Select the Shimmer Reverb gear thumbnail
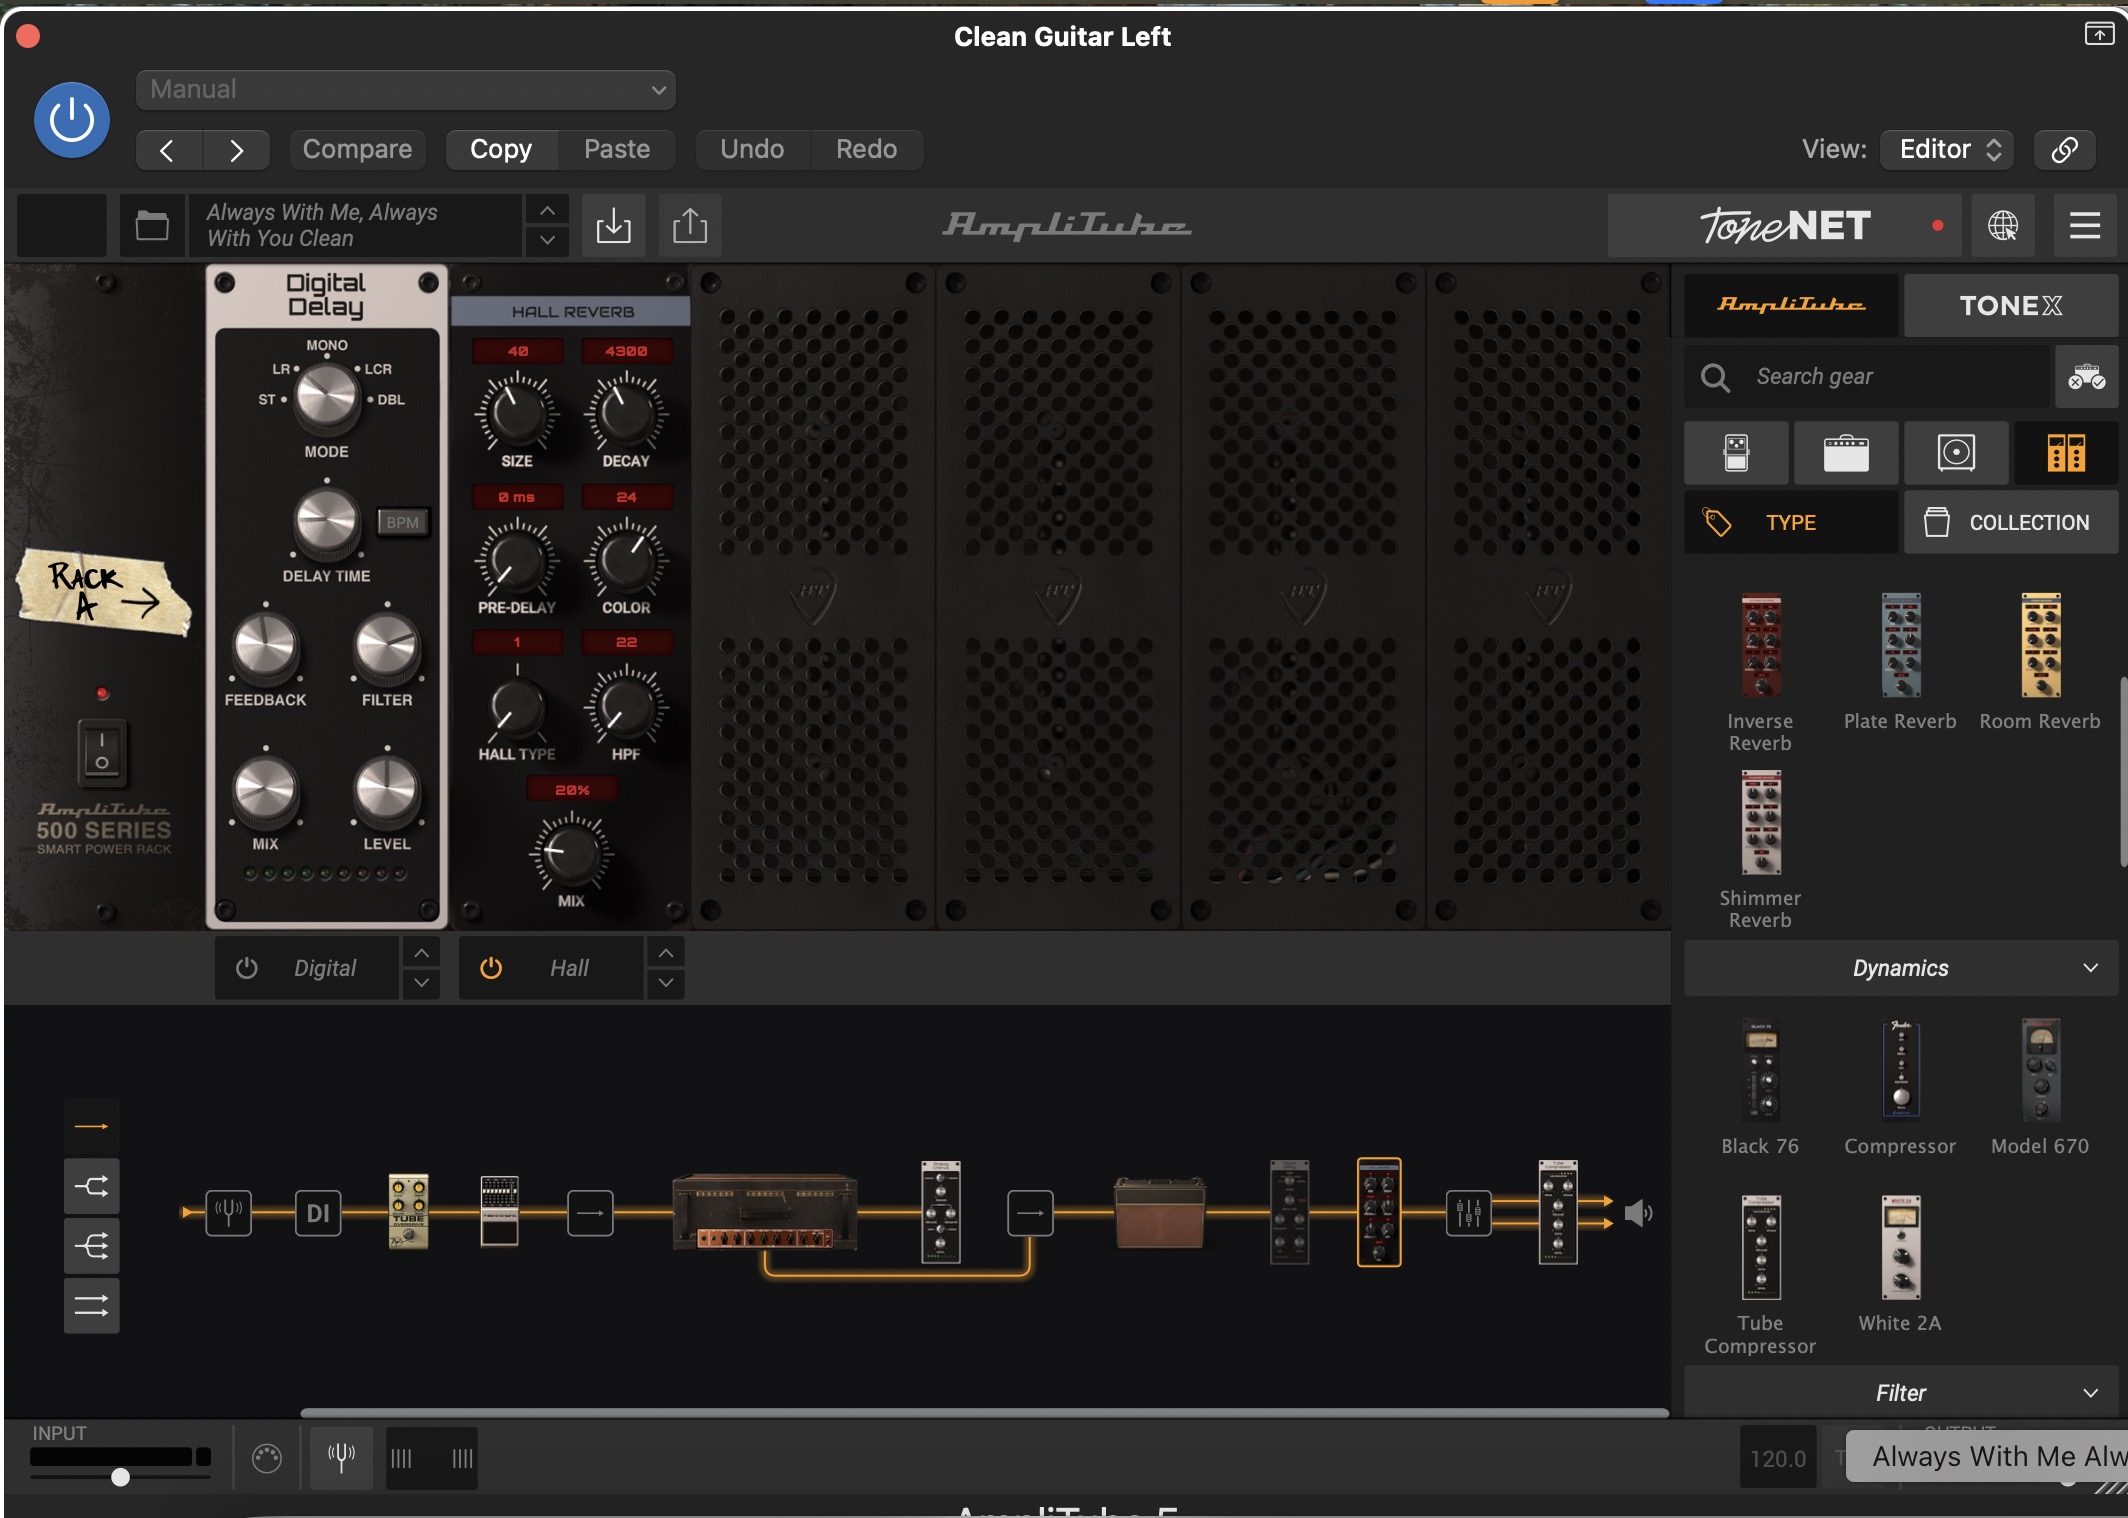 click(x=1760, y=822)
